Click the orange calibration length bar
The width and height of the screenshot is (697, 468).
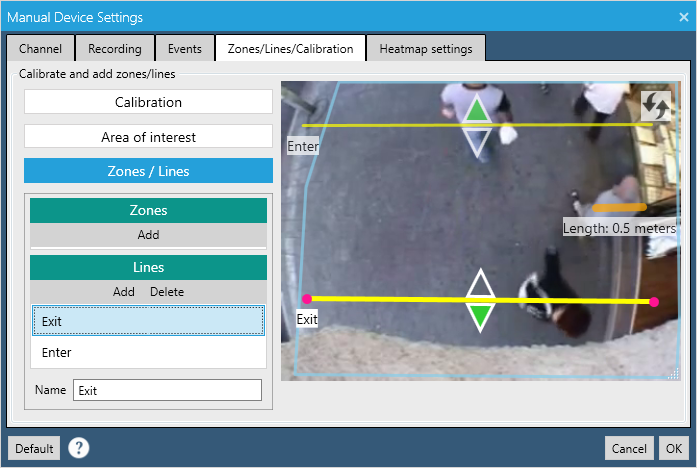(619, 208)
